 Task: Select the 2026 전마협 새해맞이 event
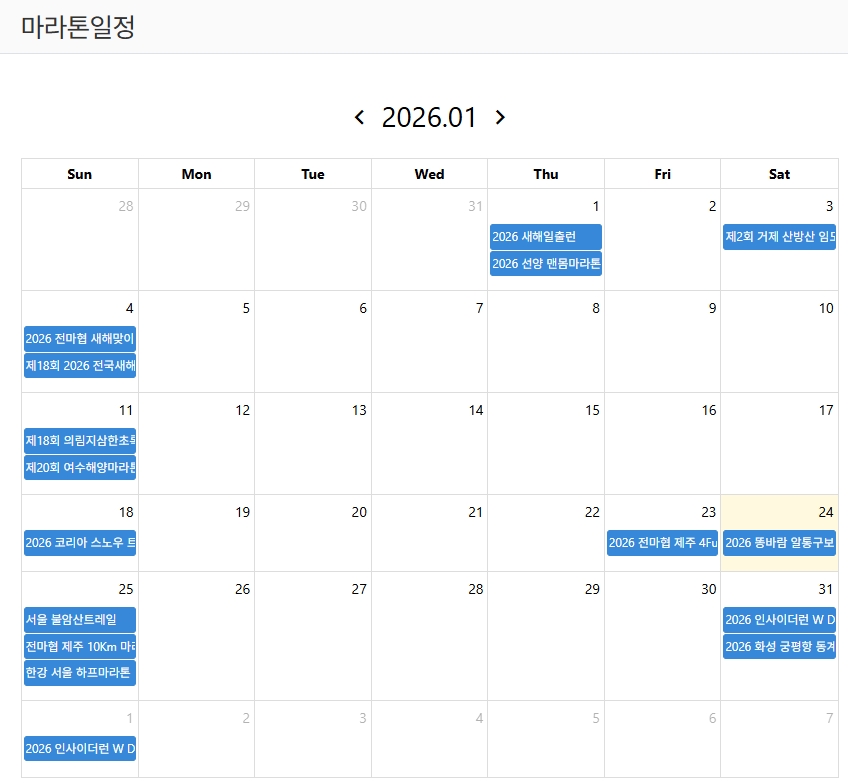click(x=80, y=339)
